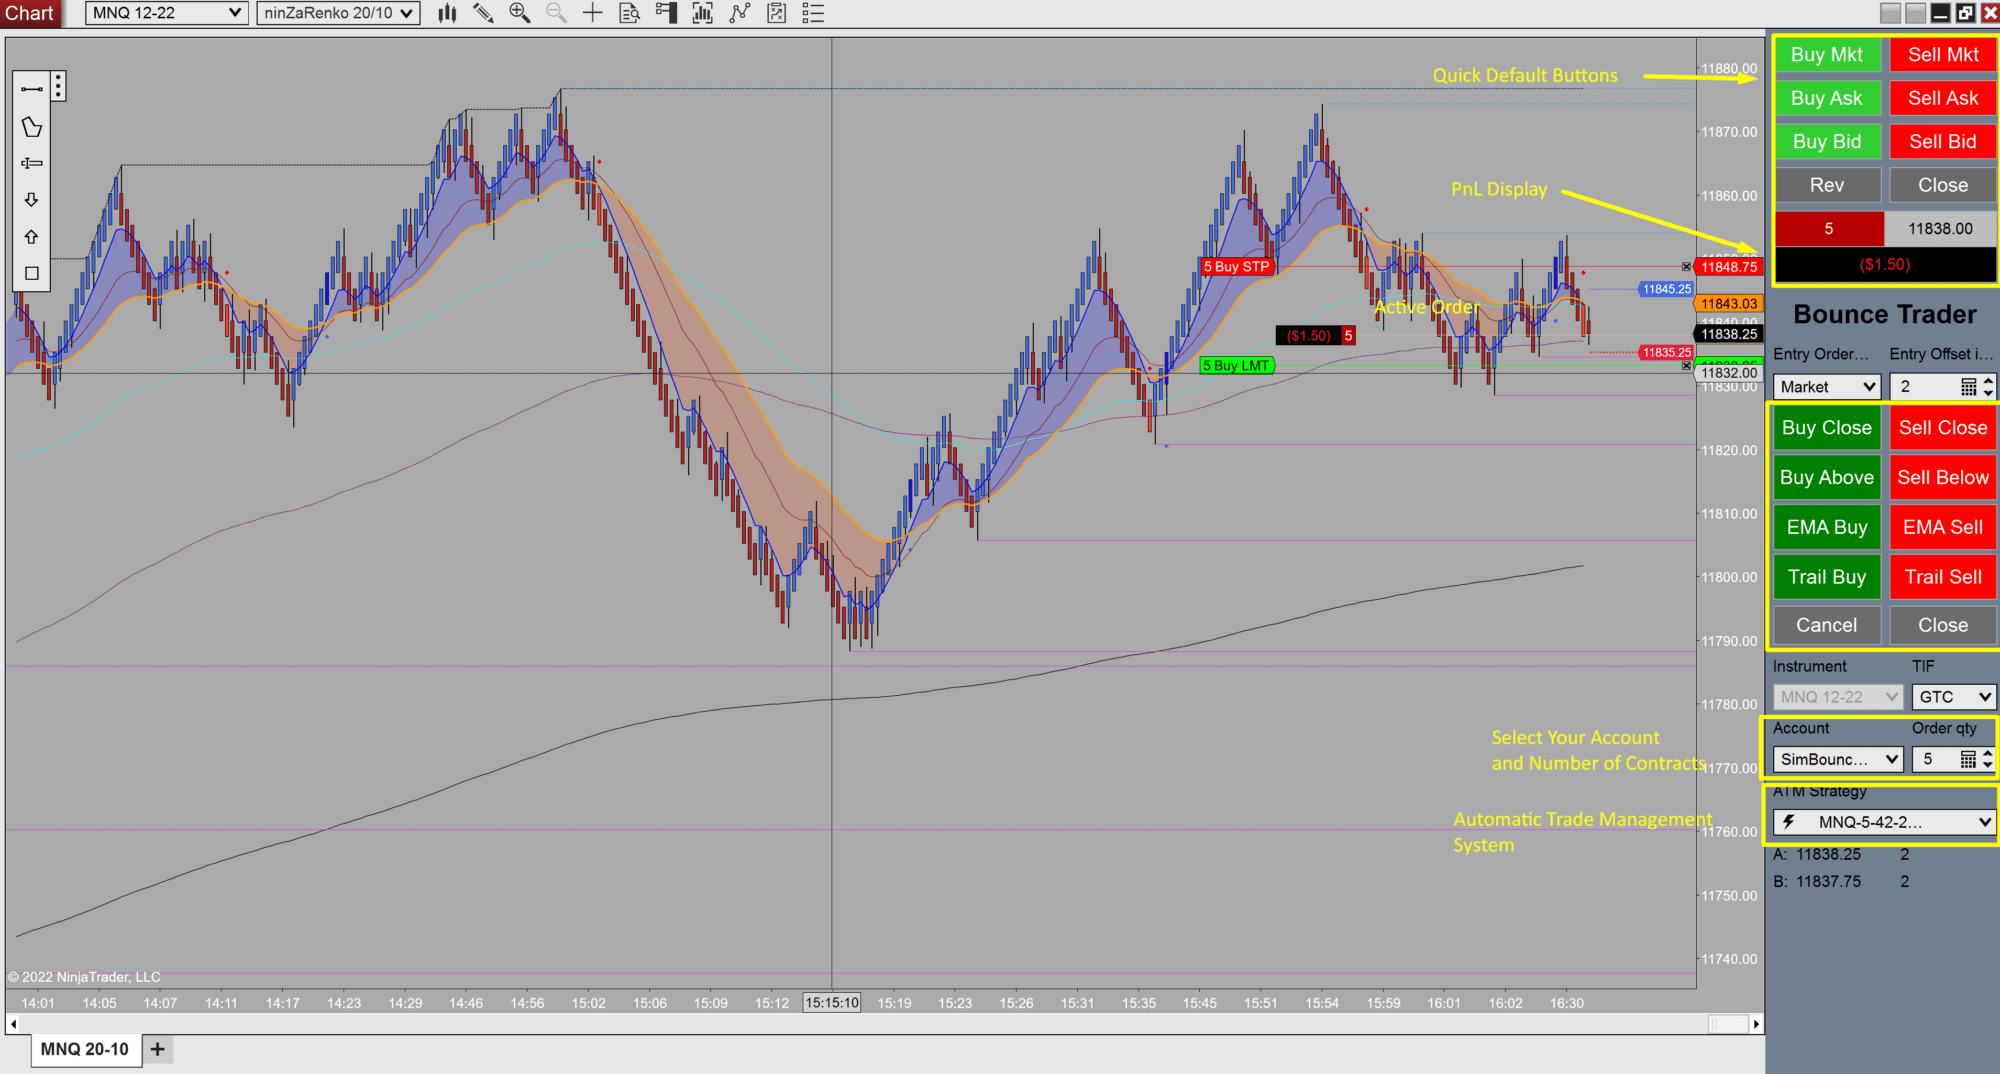This screenshot has height=1074, width=2000.
Task: Click the indicators squiggly line icon
Action: 739,13
